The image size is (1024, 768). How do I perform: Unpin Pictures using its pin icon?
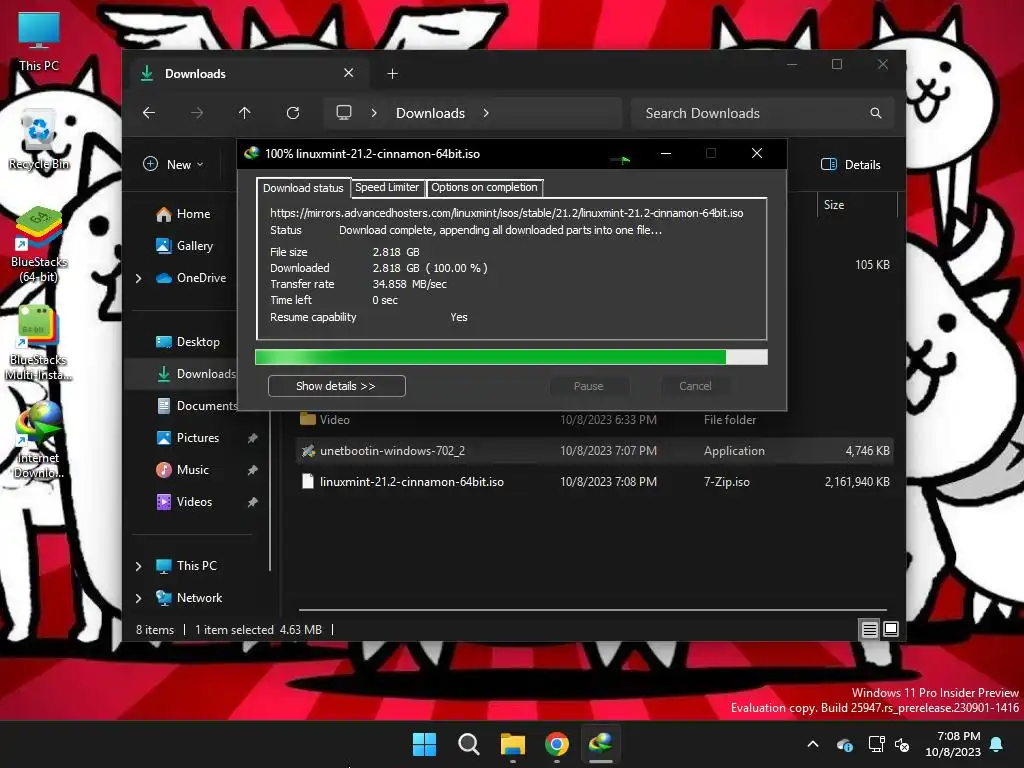pyautogui.click(x=253, y=438)
